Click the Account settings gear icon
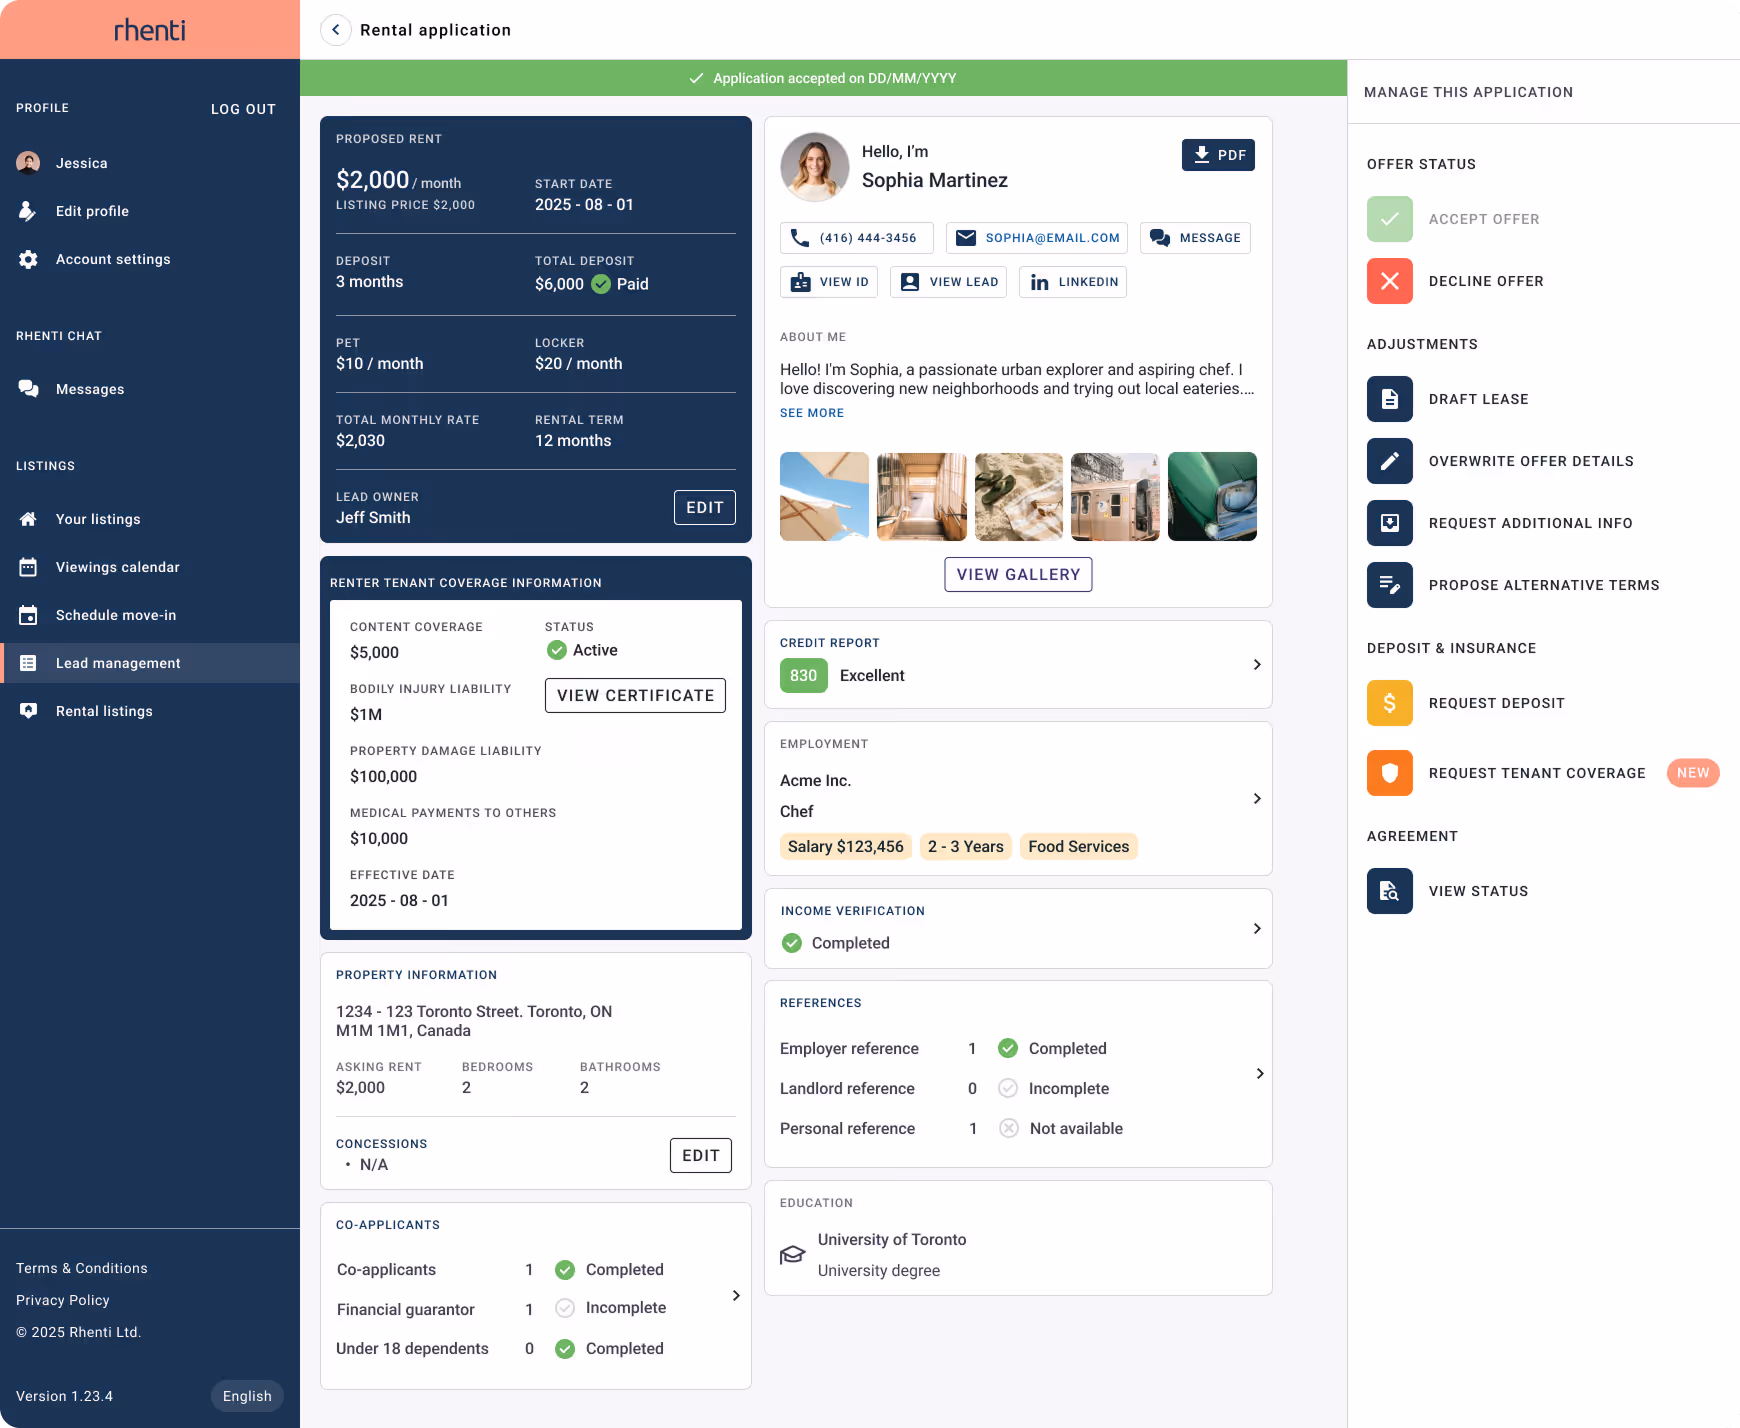 click(x=28, y=259)
